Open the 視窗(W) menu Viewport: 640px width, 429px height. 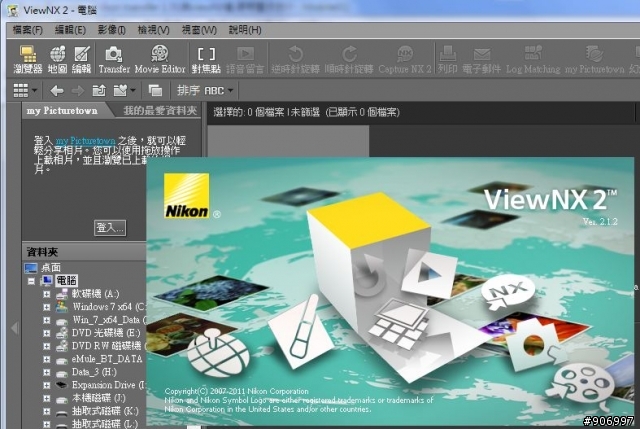coord(199,30)
